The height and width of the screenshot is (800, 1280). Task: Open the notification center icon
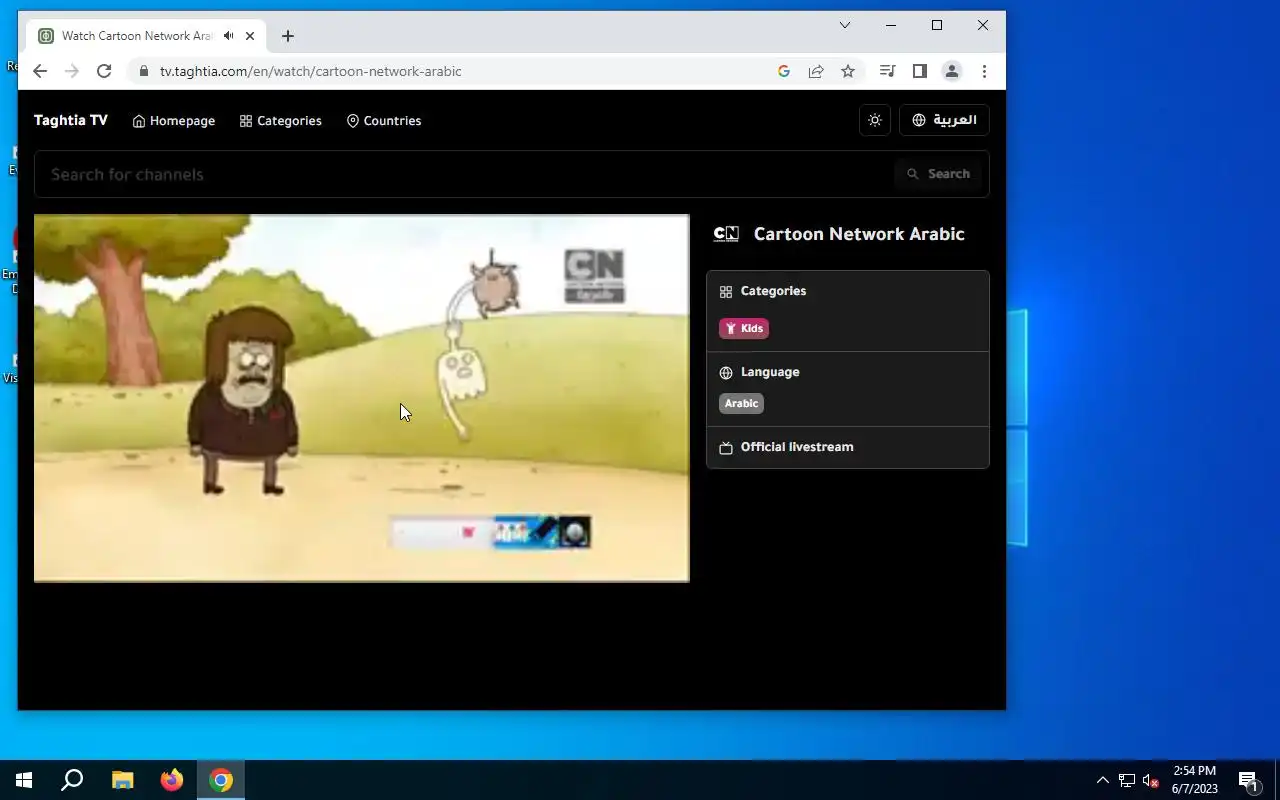tap(1248, 780)
